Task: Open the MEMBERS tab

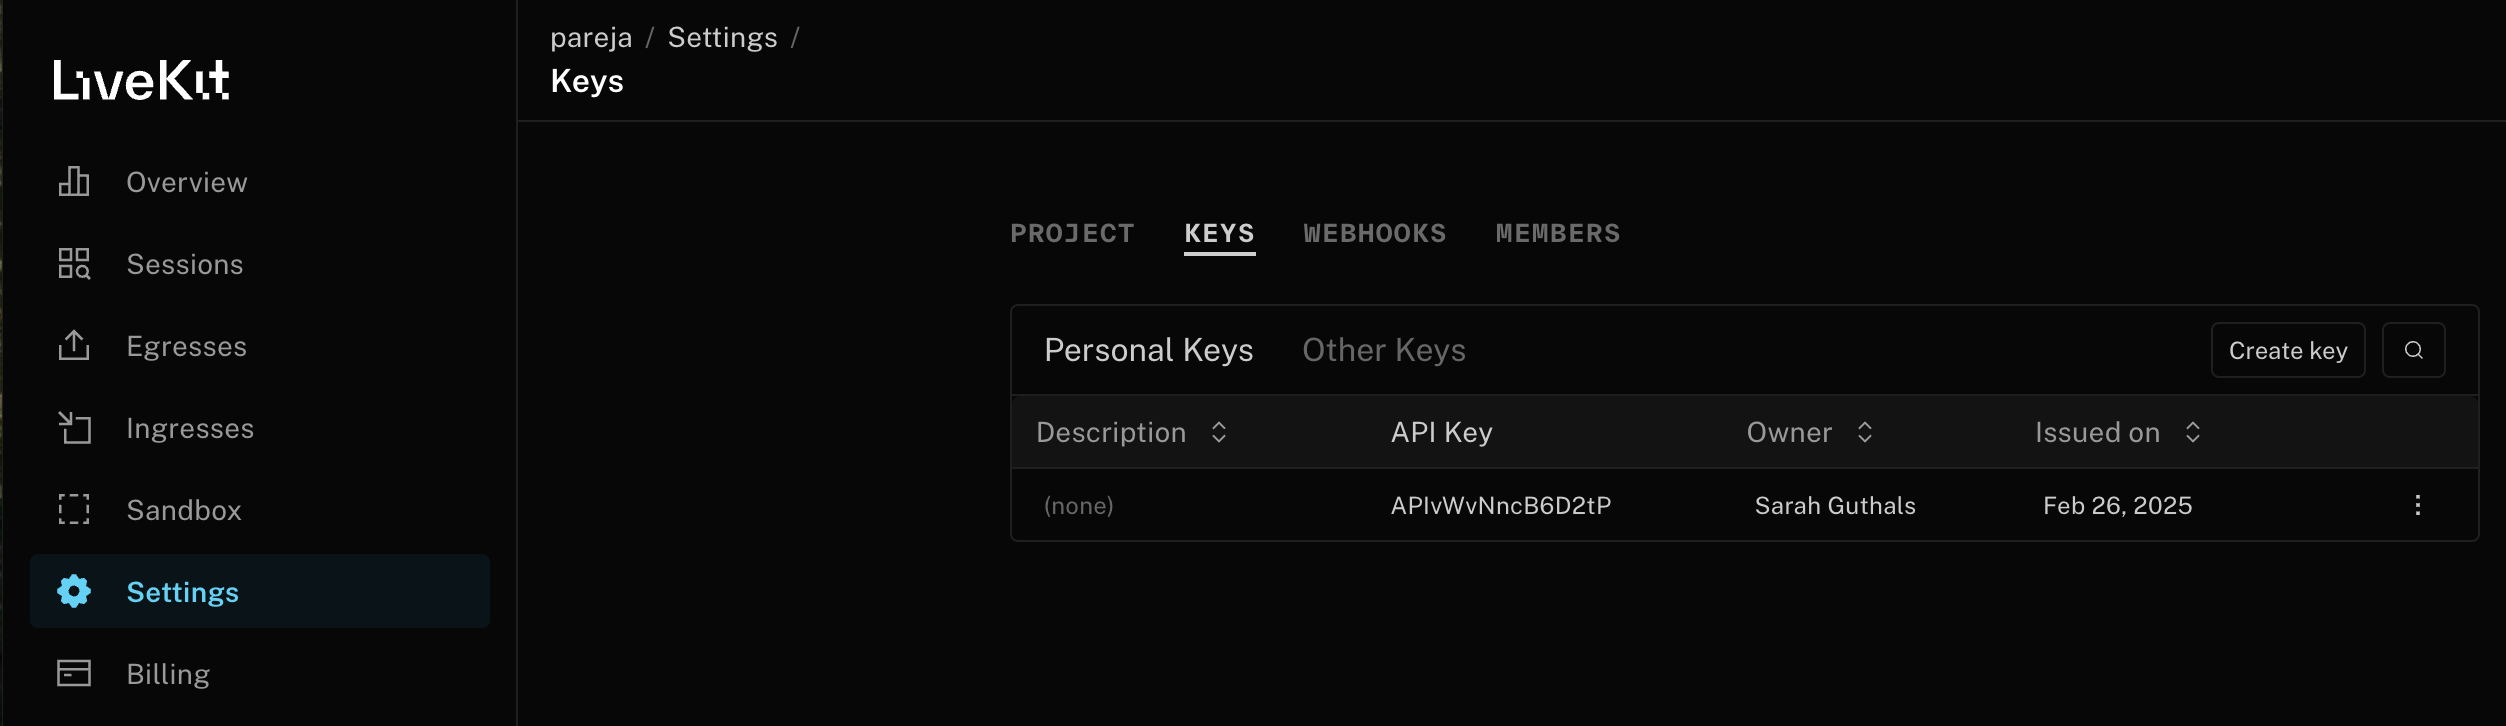Action: pyautogui.click(x=1558, y=233)
